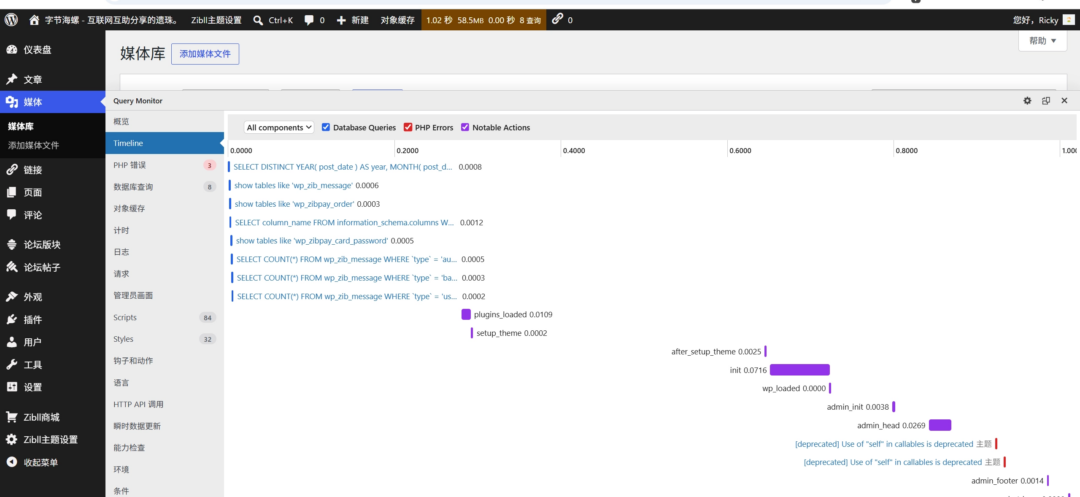Open user account menu 您好, Ricky

(x=1042, y=20)
